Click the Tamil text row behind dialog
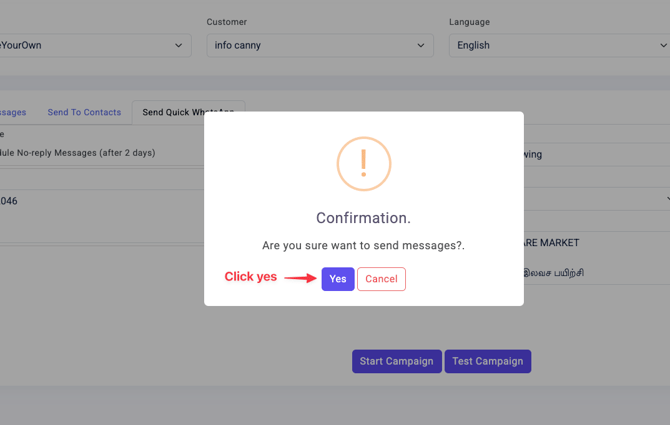This screenshot has height=425, width=670. coord(554,273)
